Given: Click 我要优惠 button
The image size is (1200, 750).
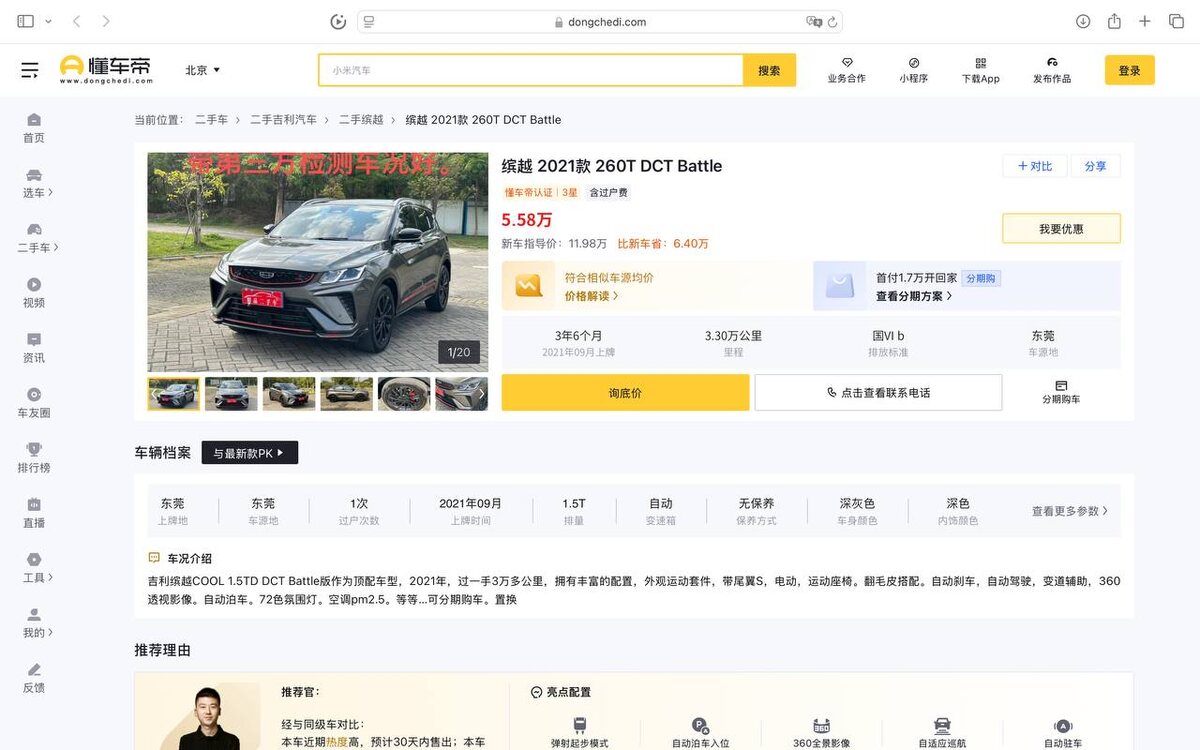Looking at the screenshot, I should click(x=1061, y=228).
